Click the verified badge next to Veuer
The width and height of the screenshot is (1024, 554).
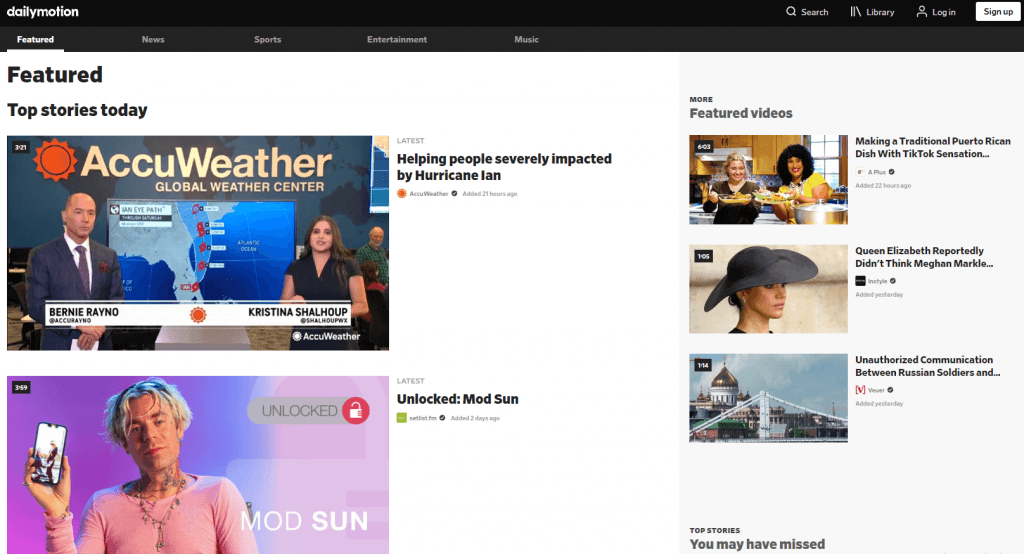point(890,390)
